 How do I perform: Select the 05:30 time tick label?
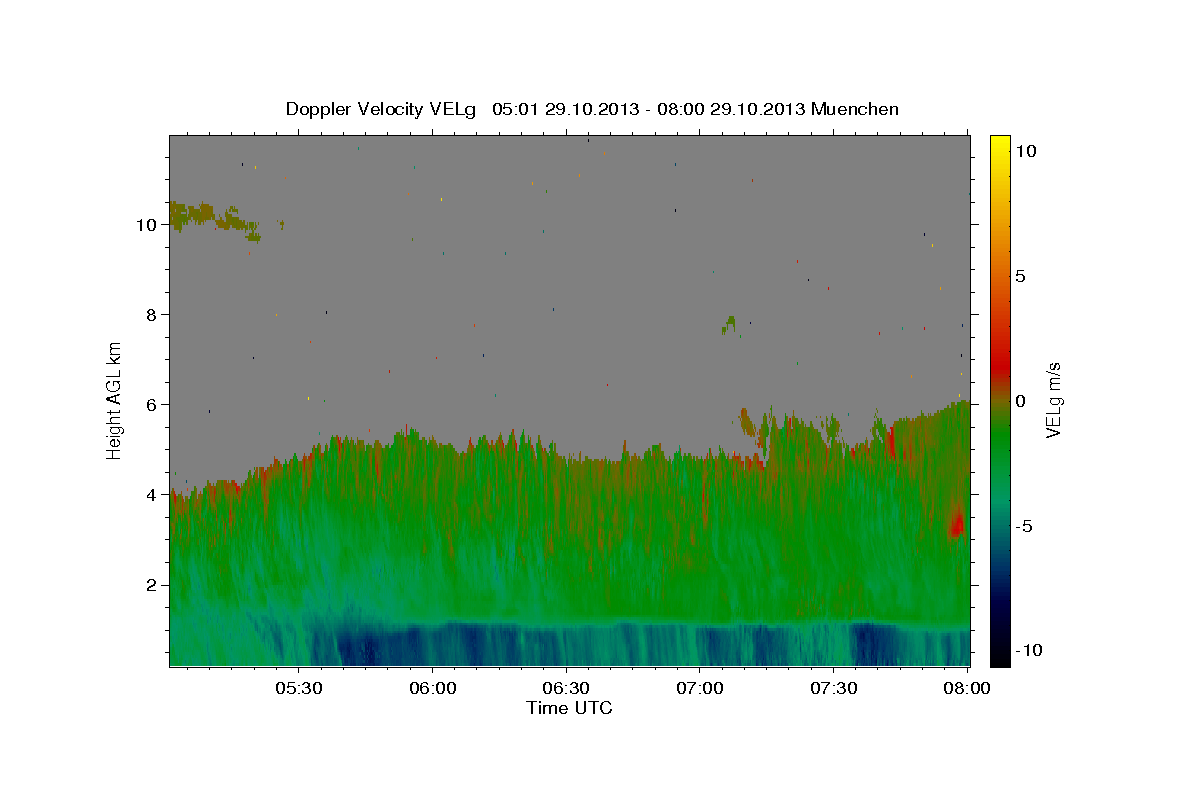point(298,689)
